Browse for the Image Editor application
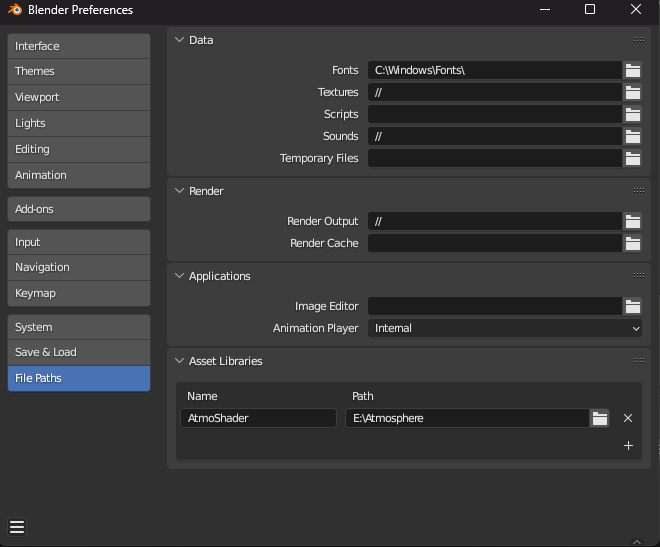The width and height of the screenshot is (660, 547). (632, 306)
